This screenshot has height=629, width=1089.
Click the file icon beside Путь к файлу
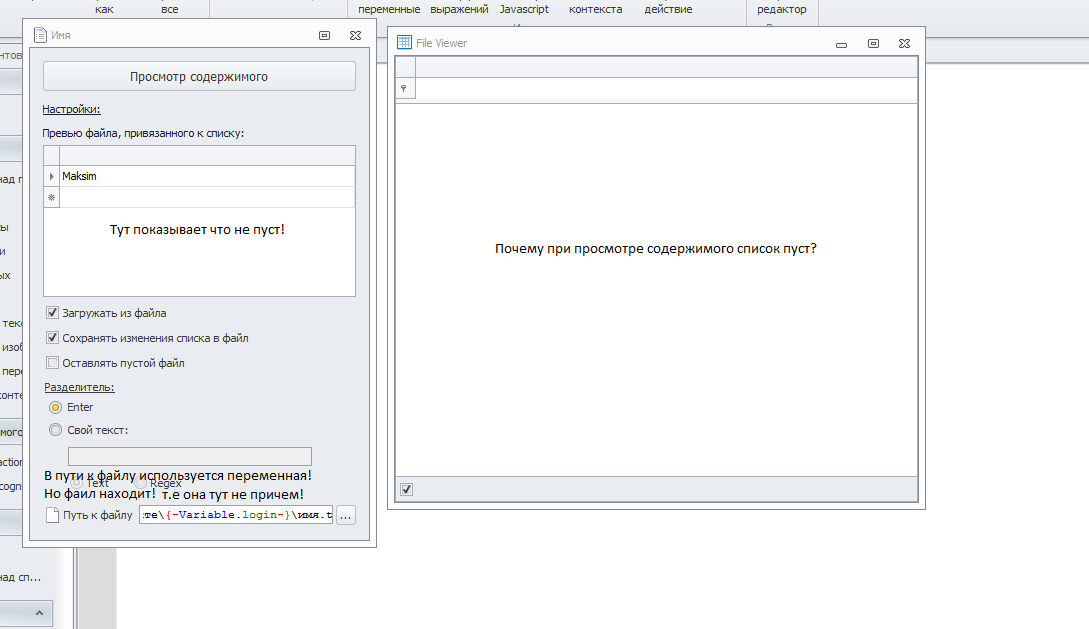pos(52,516)
